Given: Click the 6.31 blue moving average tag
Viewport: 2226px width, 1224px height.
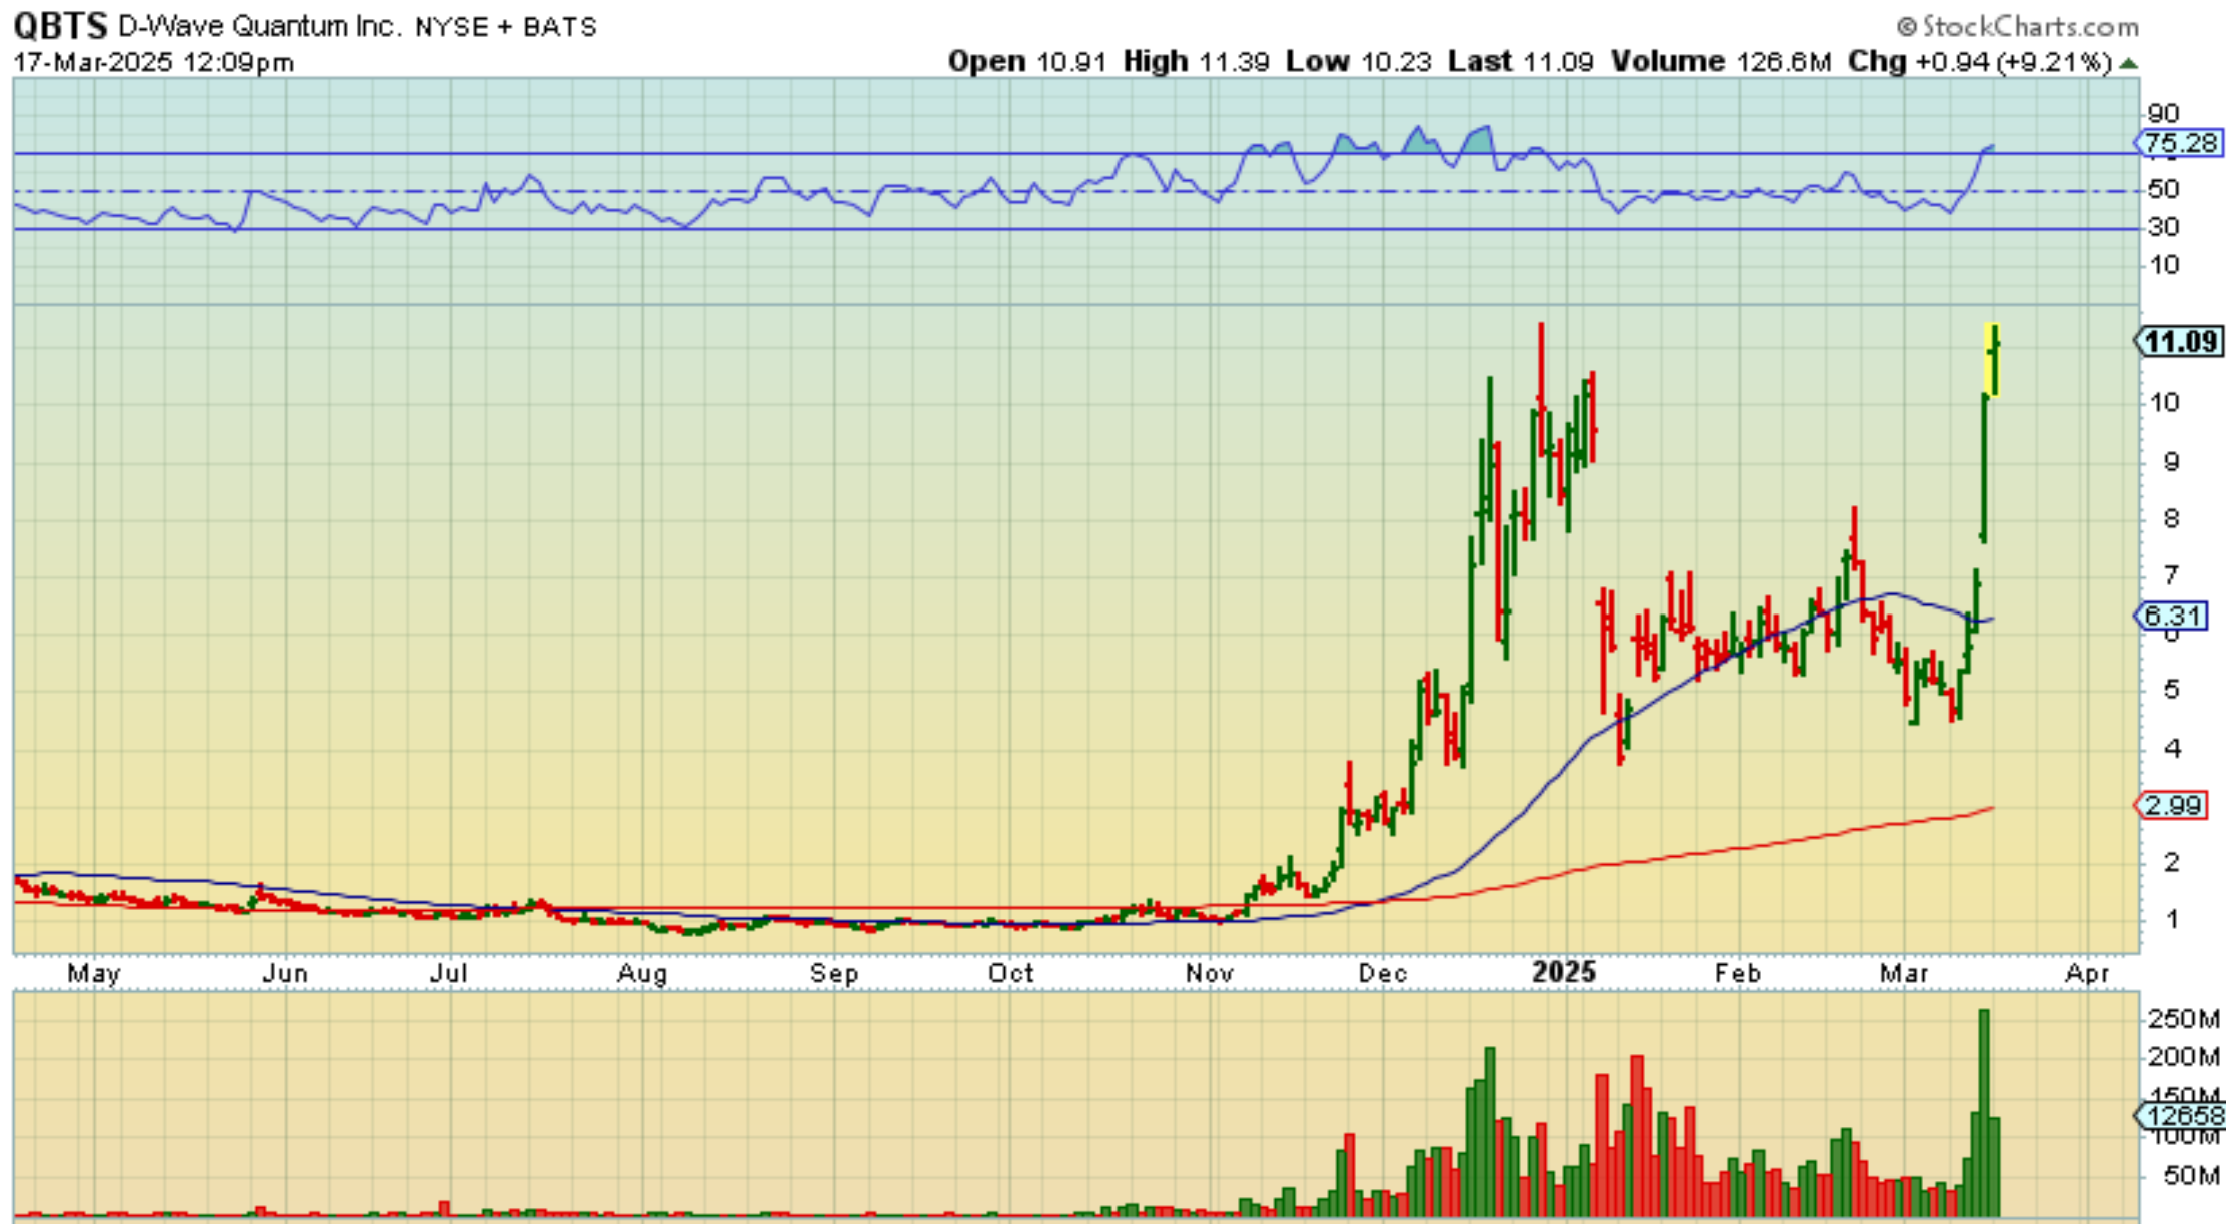Looking at the screenshot, I should tap(2172, 616).
